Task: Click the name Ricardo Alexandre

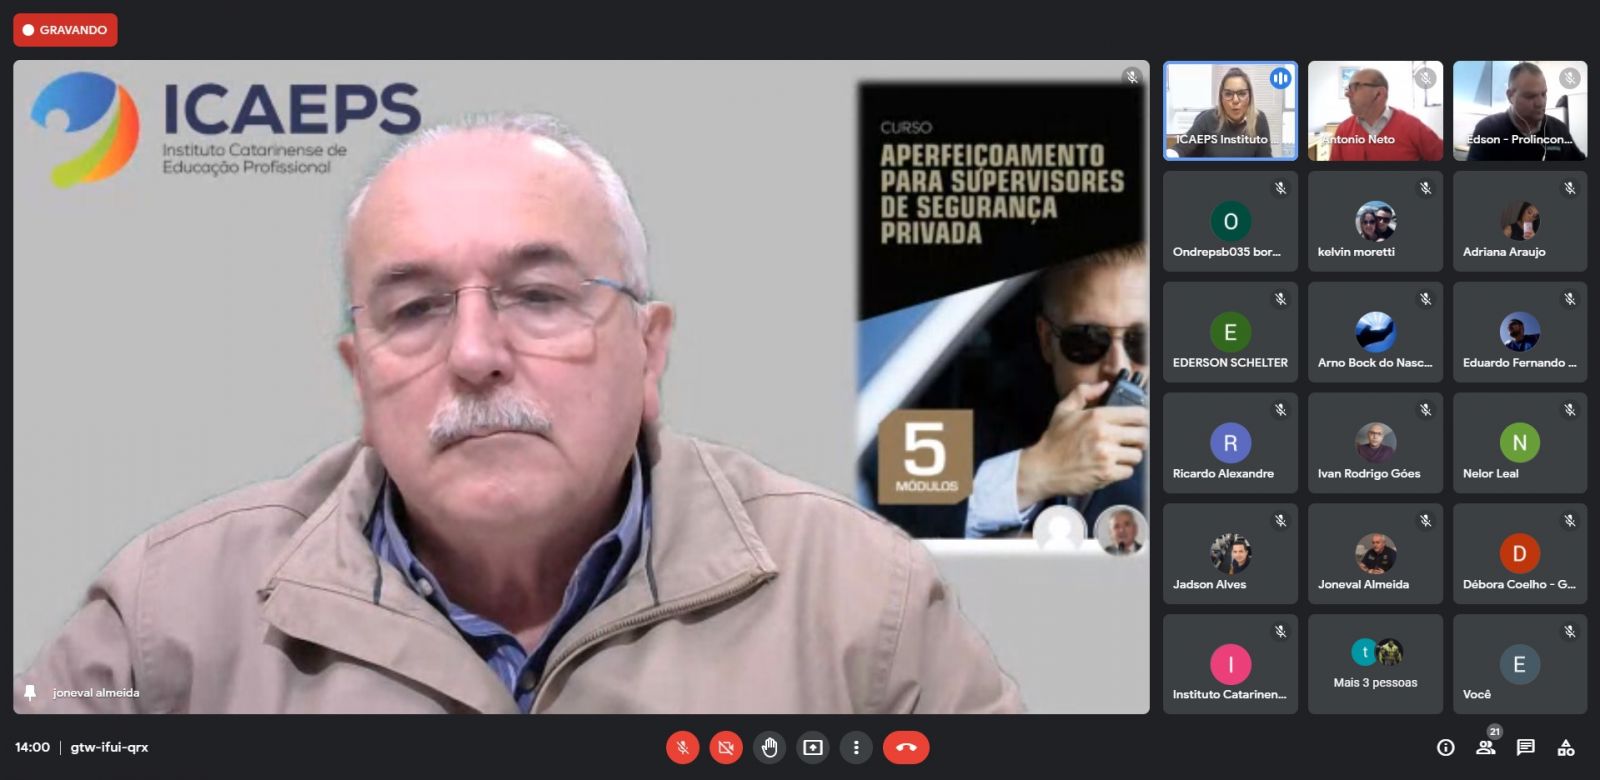Action: pos(1223,474)
